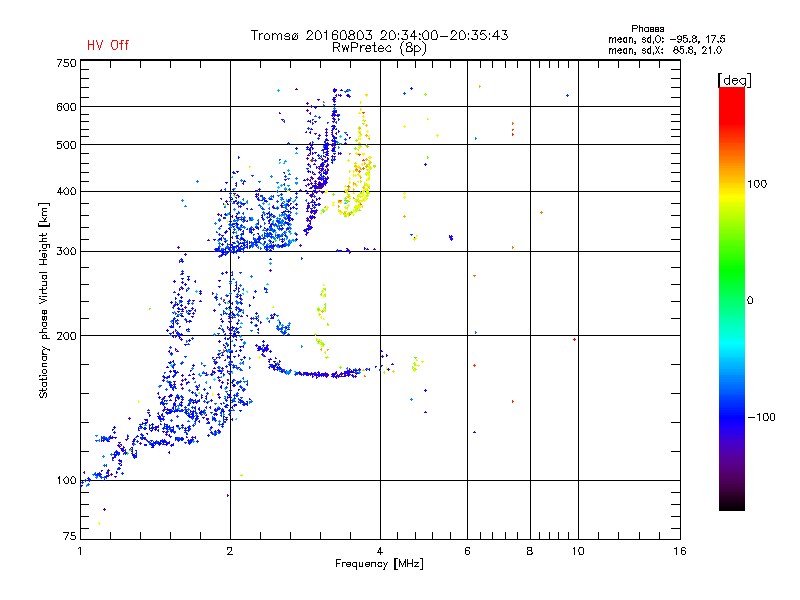
Task: Click the isolated red point near 10 MHz
Action: (x=574, y=339)
